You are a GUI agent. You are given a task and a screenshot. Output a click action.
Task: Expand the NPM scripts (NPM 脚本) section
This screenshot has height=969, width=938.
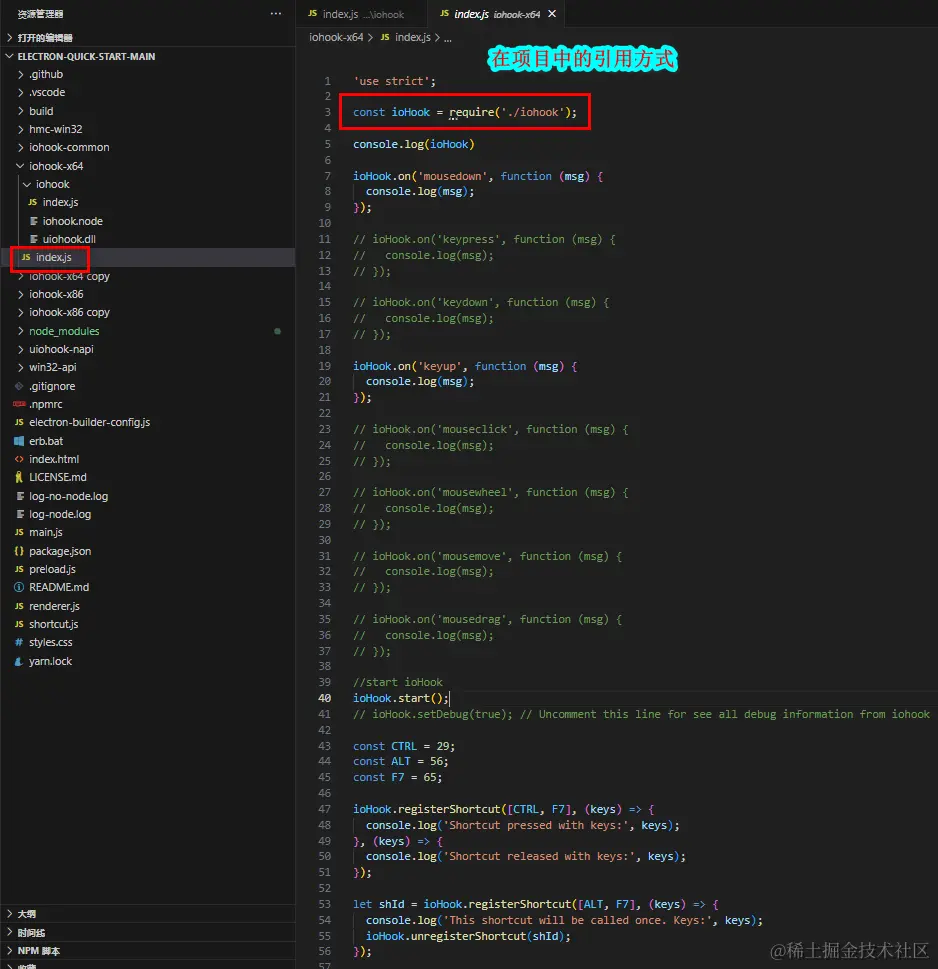(148, 950)
